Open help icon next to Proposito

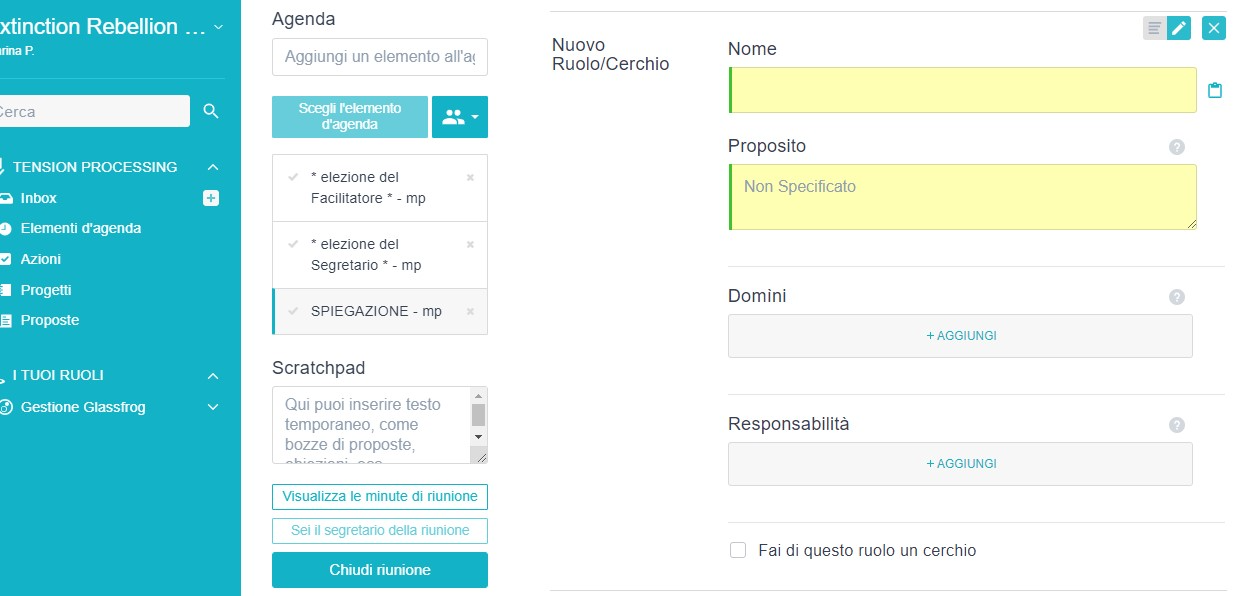point(1177,147)
